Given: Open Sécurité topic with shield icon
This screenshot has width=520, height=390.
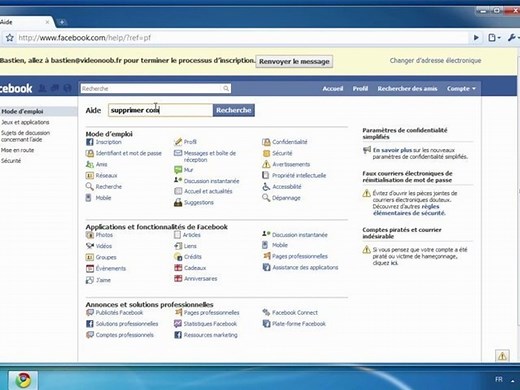Looking at the screenshot, I should [x=282, y=153].
